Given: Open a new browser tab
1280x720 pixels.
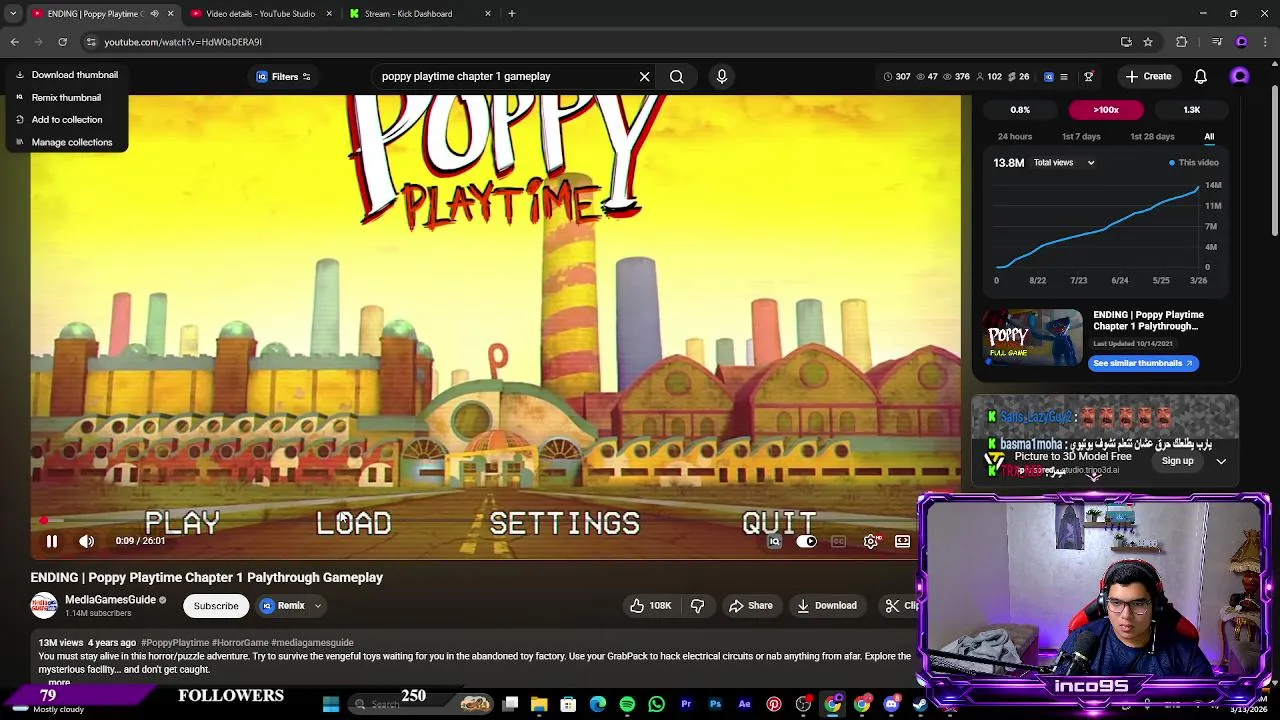Looking at the screenshot, I should tap(511, 14).
